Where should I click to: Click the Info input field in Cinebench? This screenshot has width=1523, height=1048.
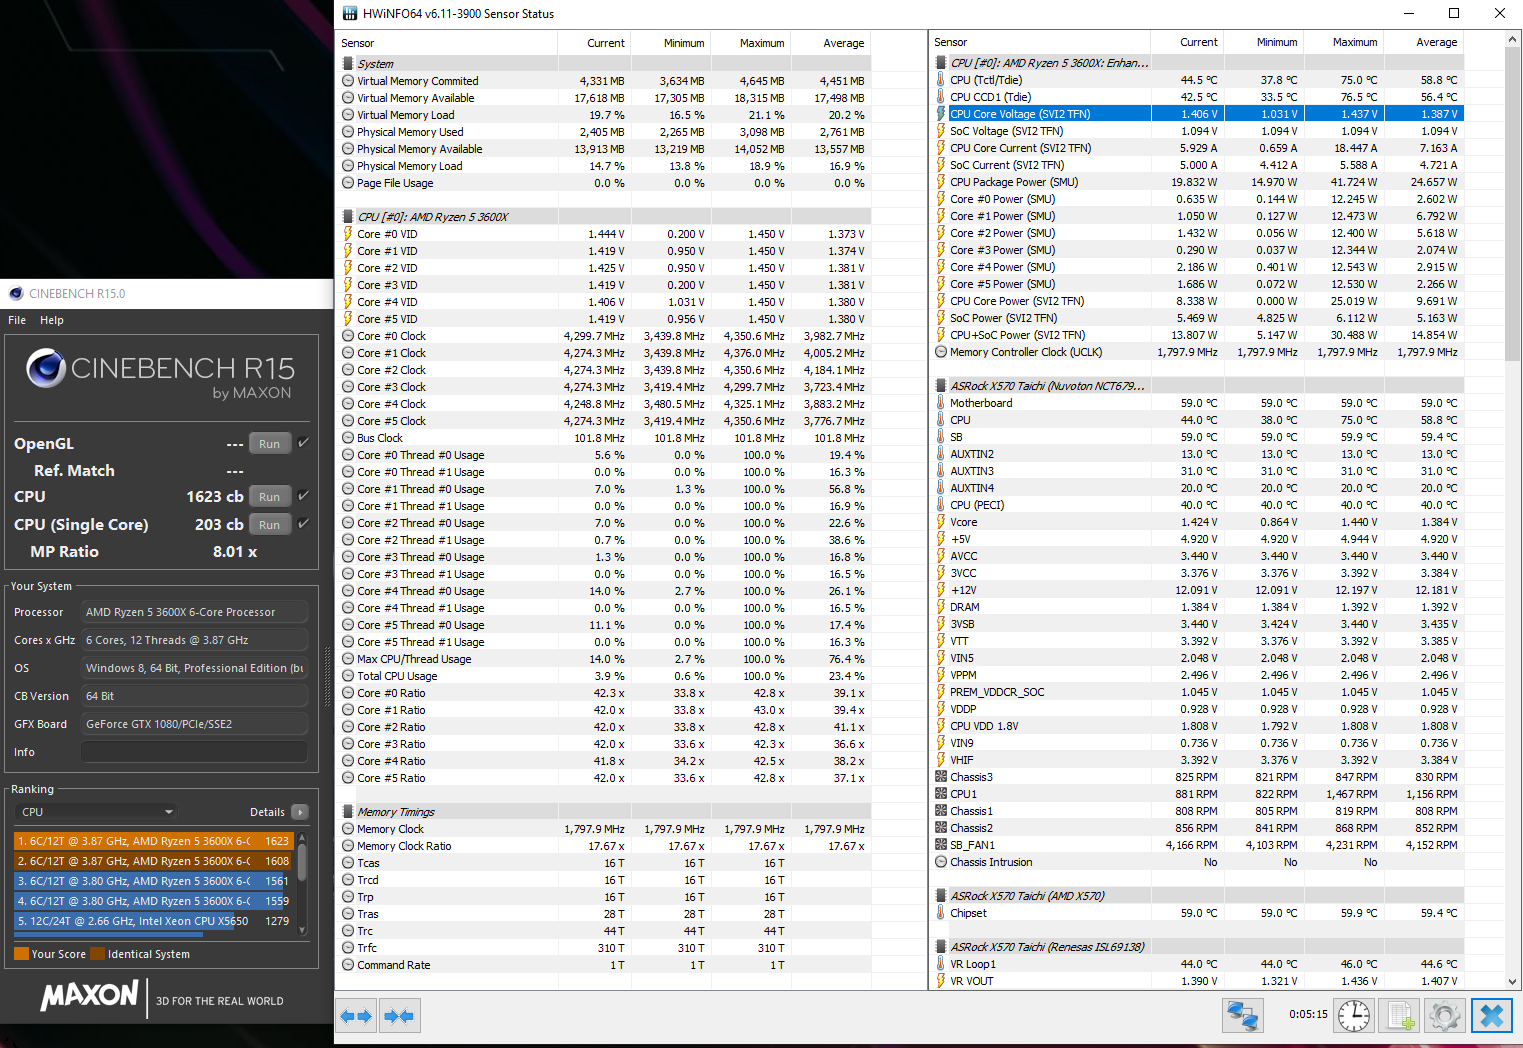coord(194,752)
